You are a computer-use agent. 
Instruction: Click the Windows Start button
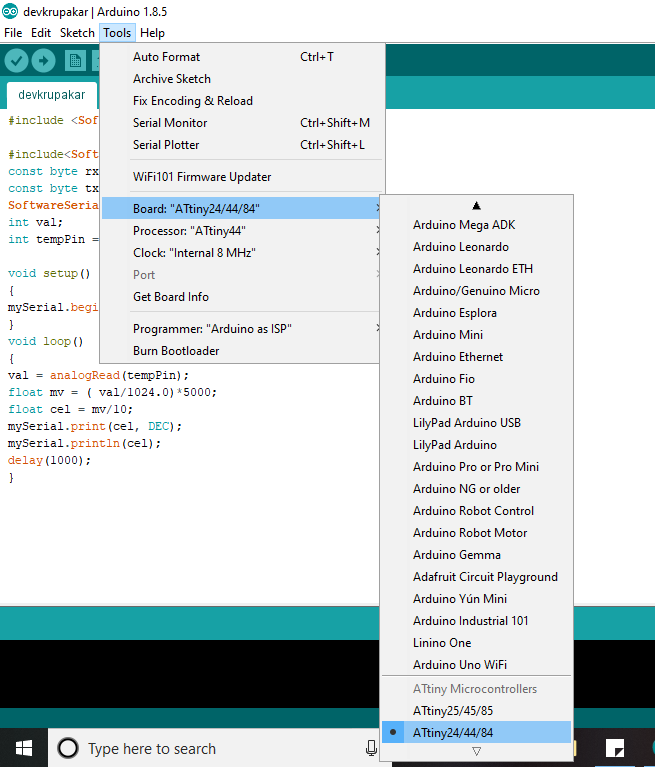pyautogui.click(x=23, y=748)
